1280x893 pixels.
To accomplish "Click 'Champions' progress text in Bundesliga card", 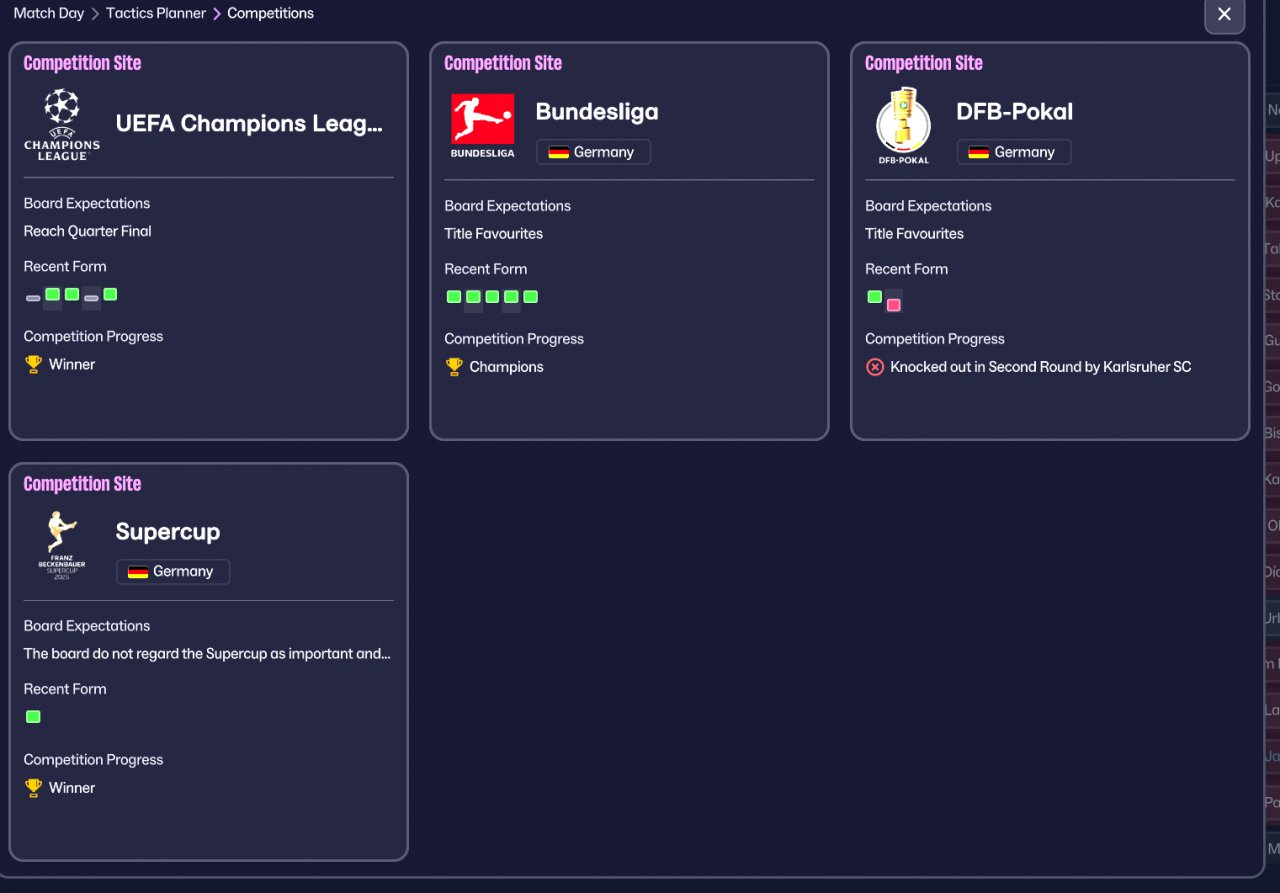I will tap(507, 367).
